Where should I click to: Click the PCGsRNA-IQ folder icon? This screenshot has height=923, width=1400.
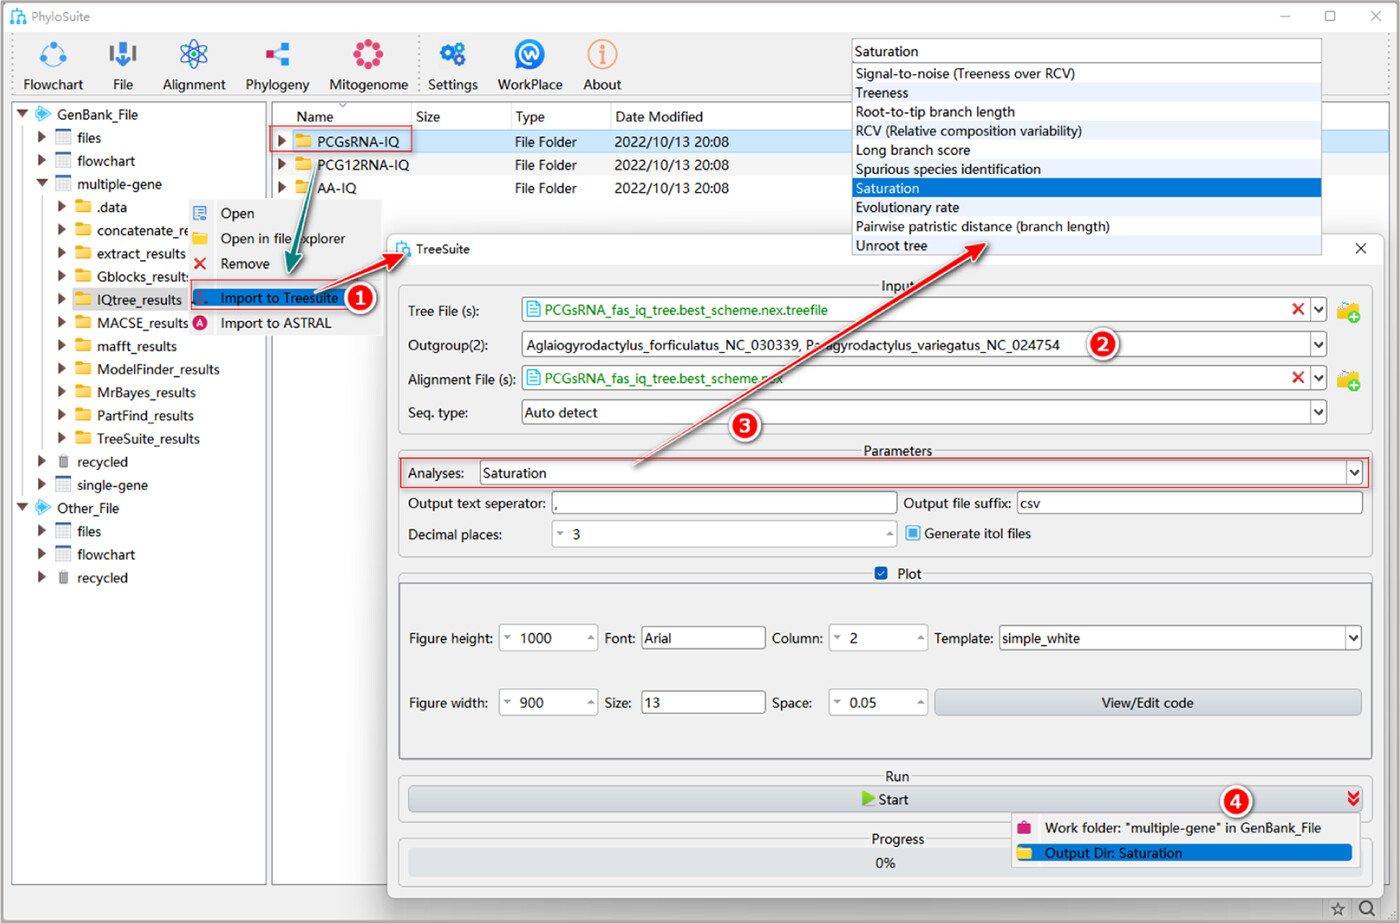303,141
